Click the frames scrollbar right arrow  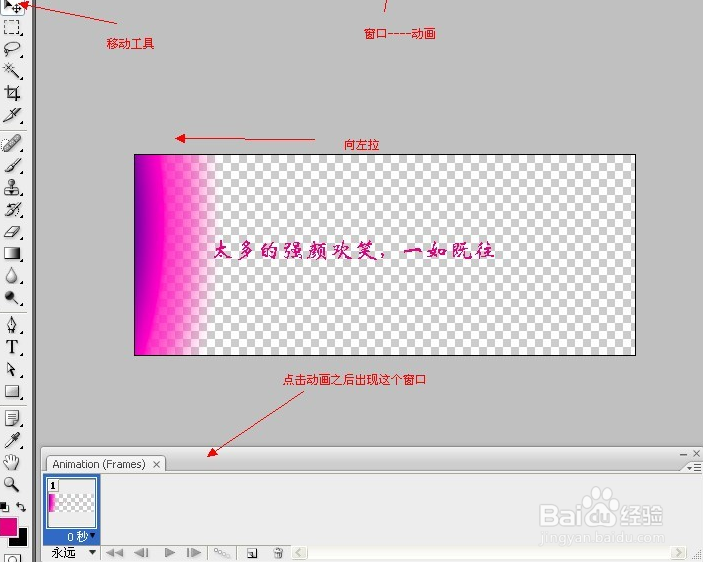point(678,553)
